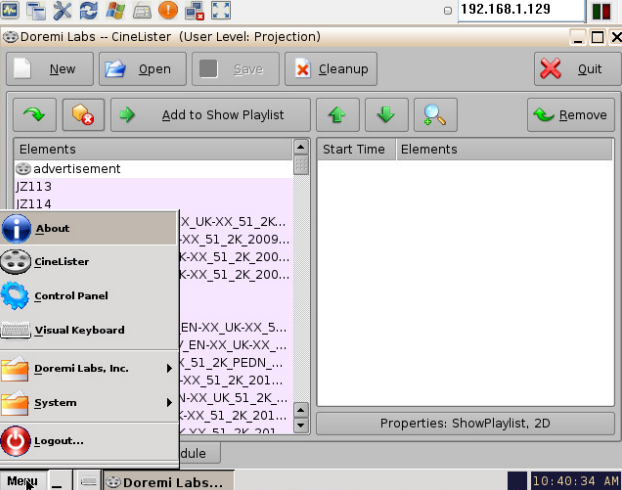Click Properties: ShowPlaylist, 2D bar
The height and width of the screenshot is (490, 622).
pos(465,423)
